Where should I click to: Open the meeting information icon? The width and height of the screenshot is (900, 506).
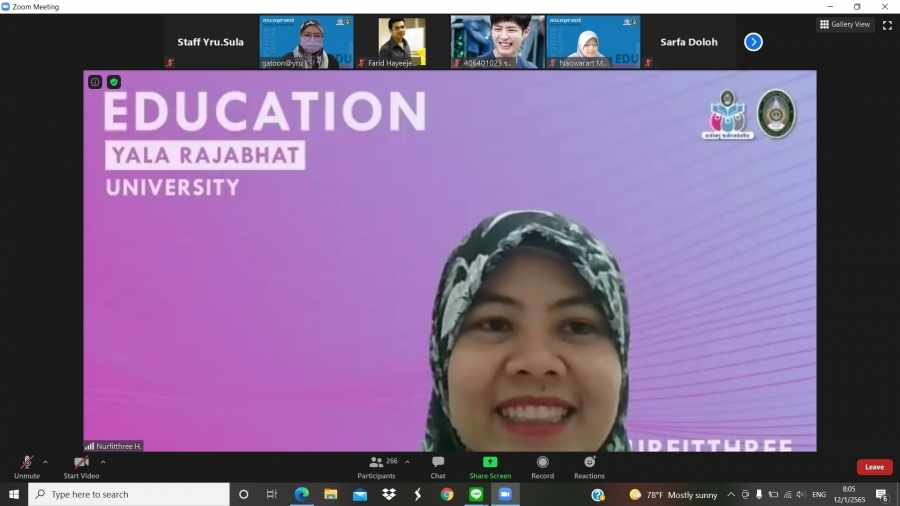tap(95, 82)
